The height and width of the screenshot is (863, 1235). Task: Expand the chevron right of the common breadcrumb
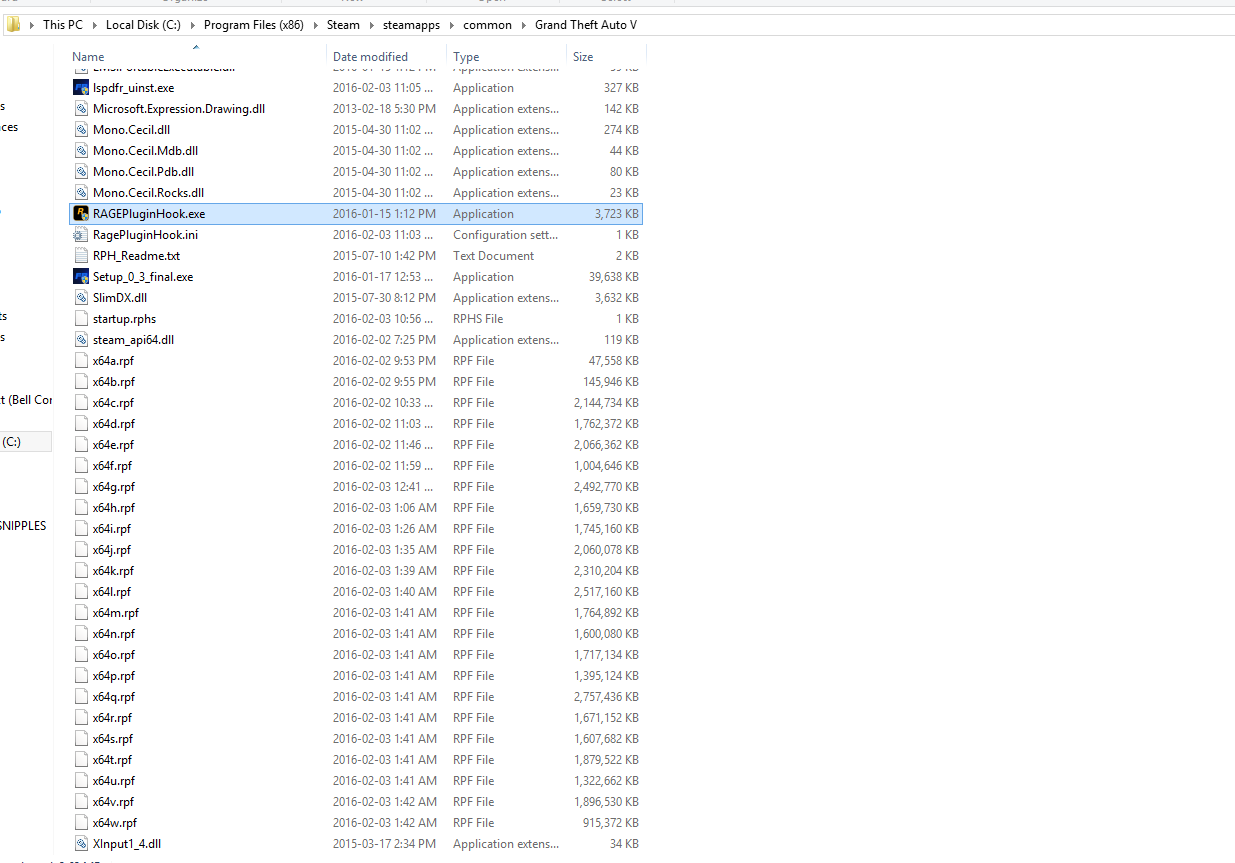[x=523, y=25]
